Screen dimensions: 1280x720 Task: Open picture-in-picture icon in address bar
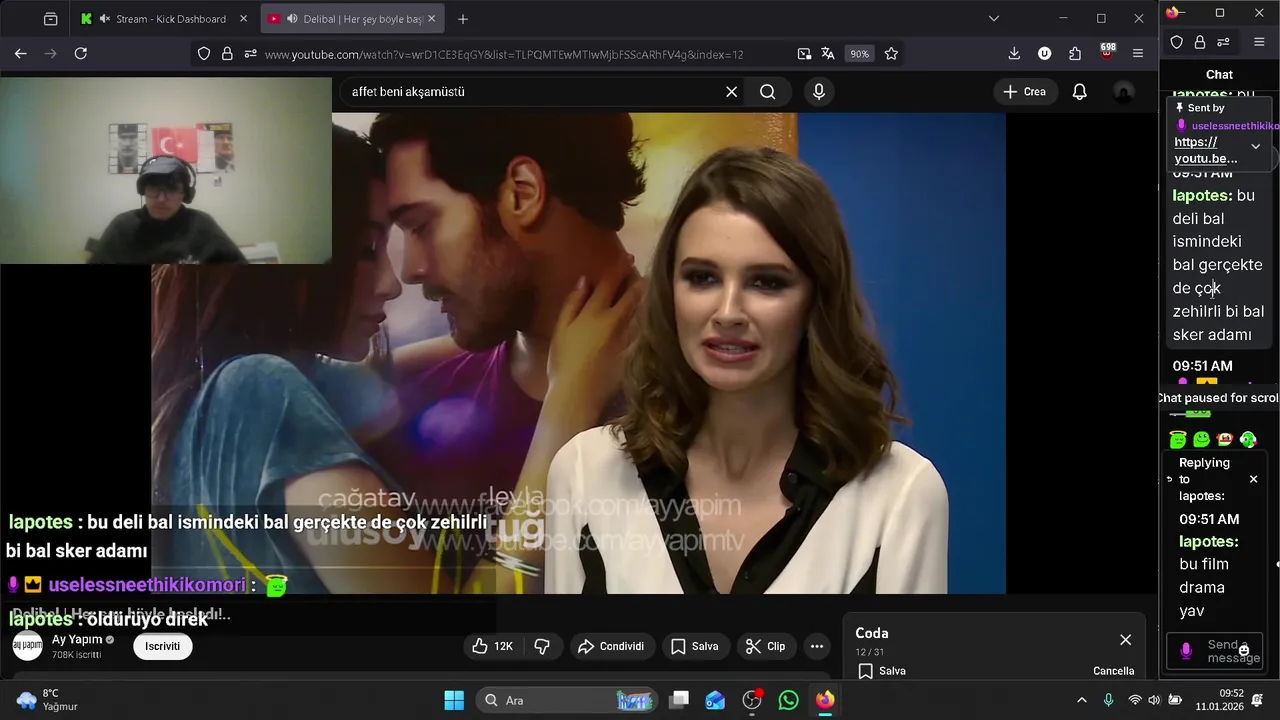coord(804,54)
